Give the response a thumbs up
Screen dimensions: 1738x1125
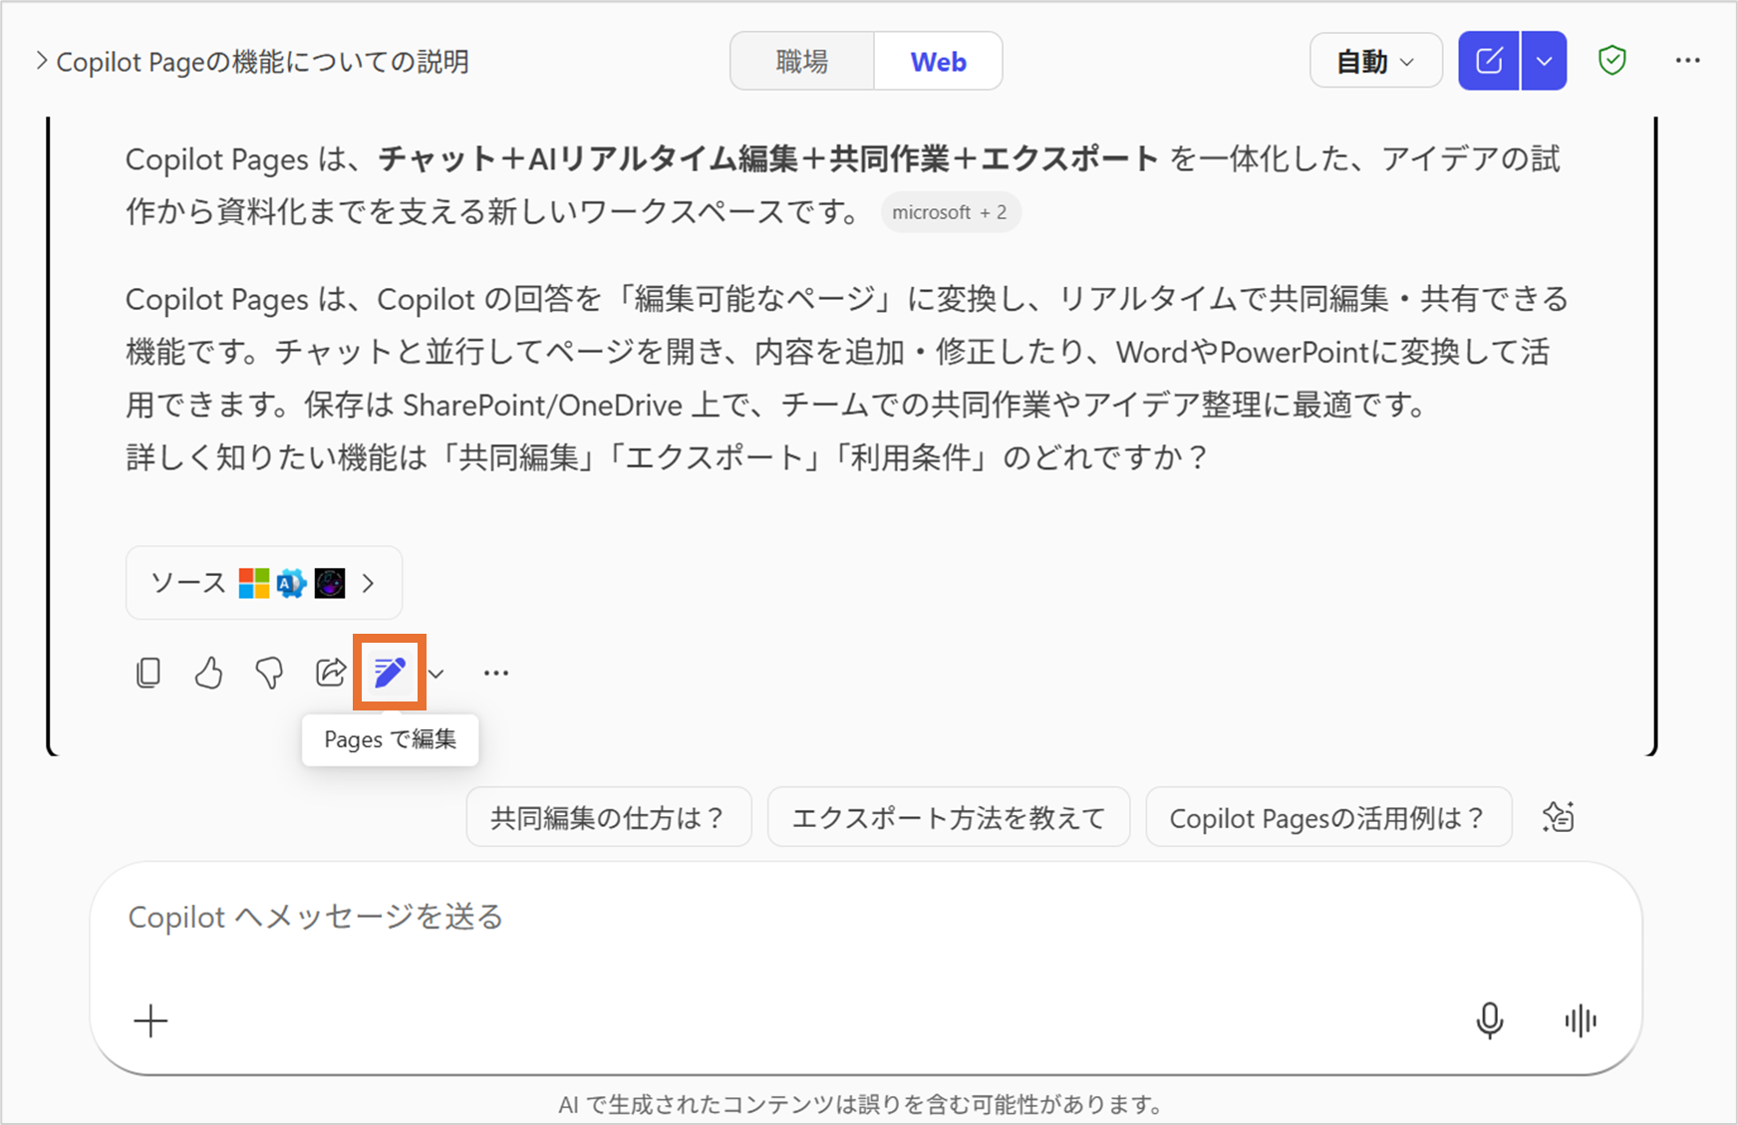[x=208, y=673]
